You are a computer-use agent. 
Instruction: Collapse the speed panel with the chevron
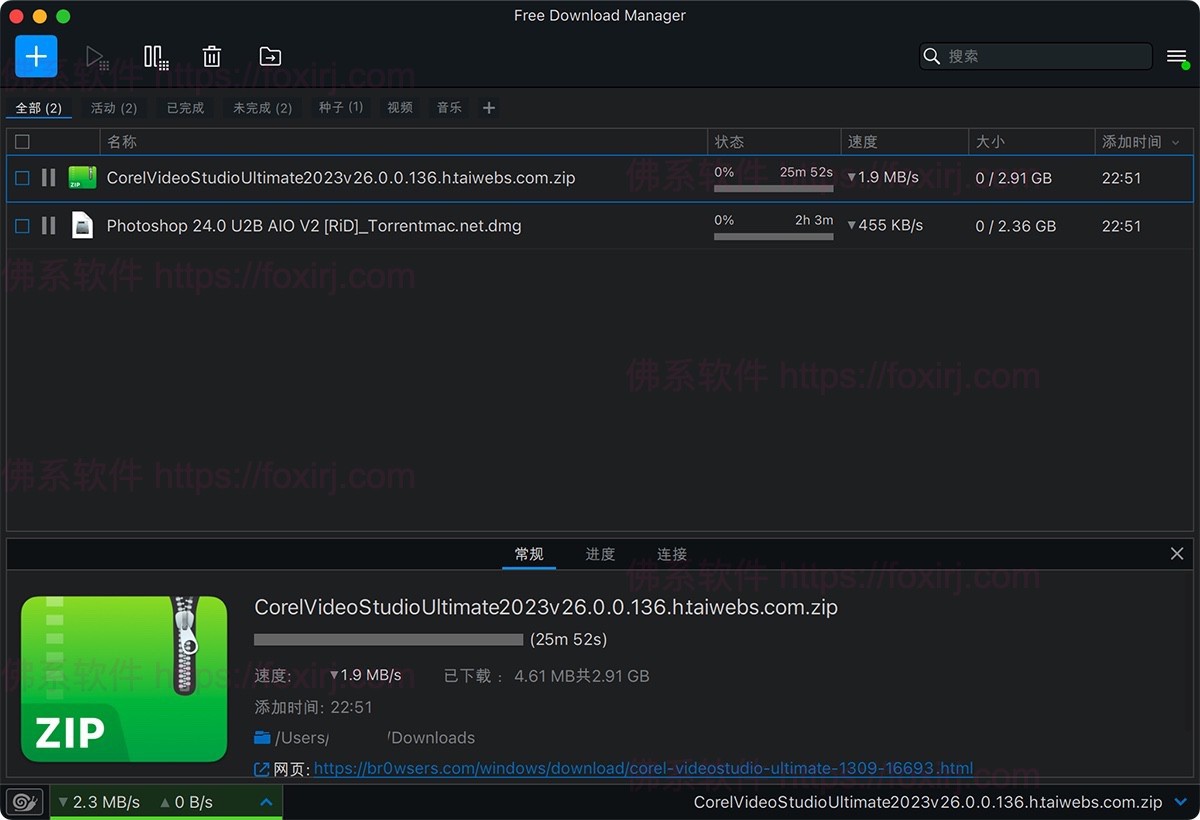click(x=265, y=801)
